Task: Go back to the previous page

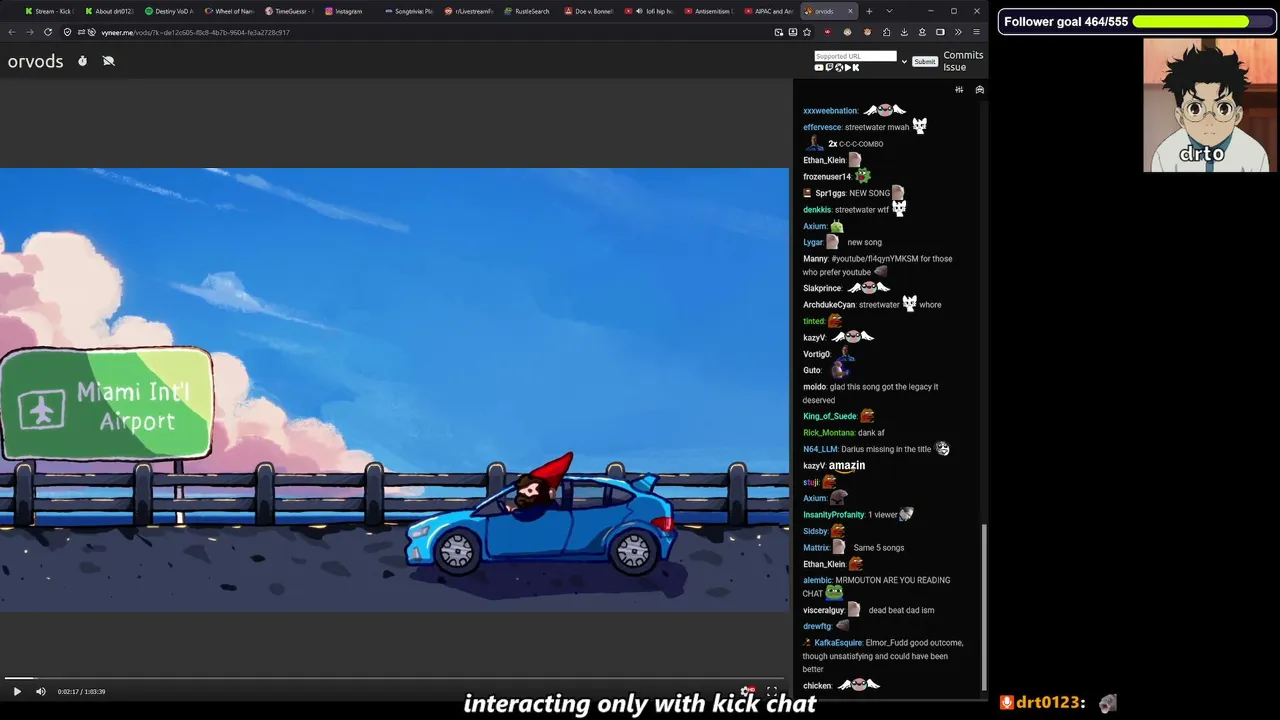Action: point(12,32)
